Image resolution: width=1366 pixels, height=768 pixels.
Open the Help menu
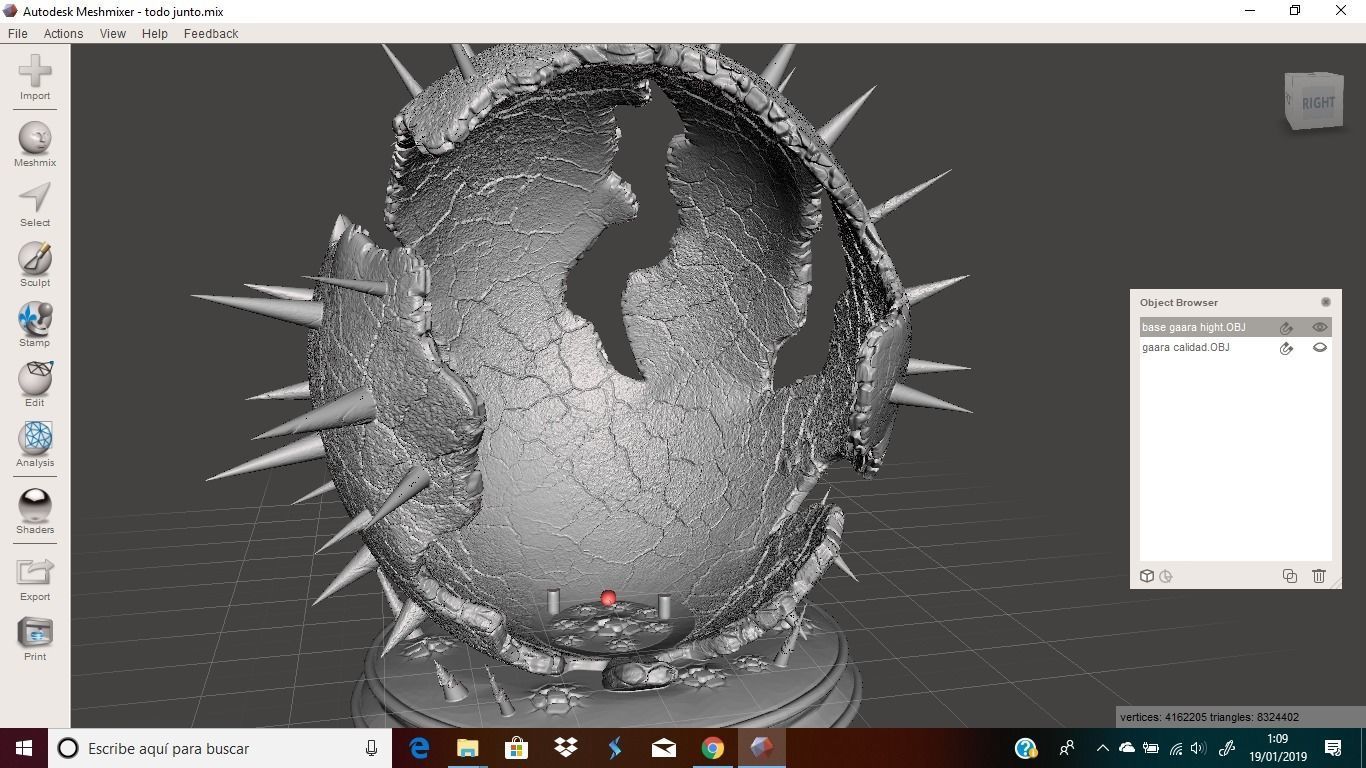click(x=155, y=33)
